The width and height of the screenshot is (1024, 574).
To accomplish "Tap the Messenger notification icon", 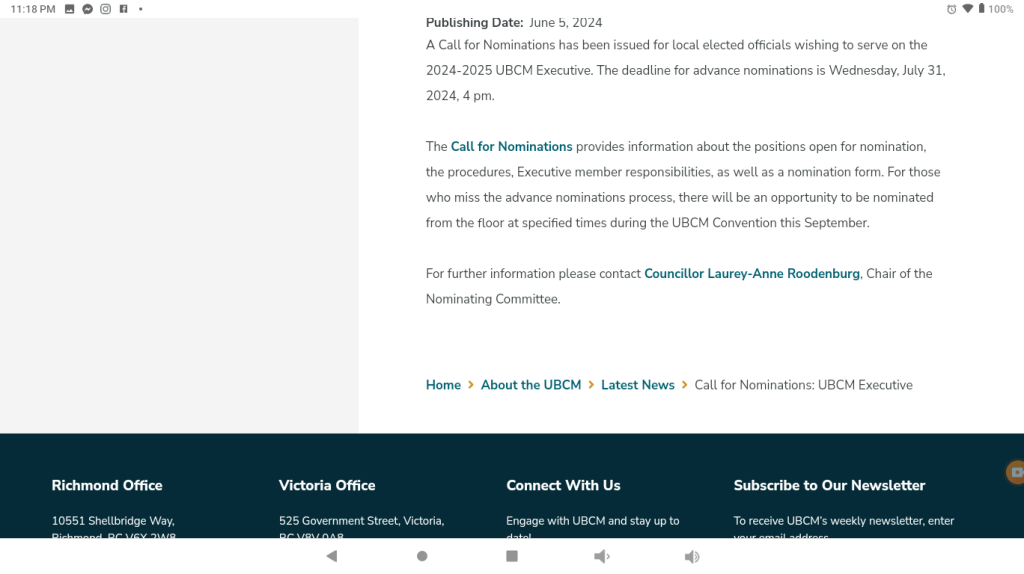I will tap(87, 9).
